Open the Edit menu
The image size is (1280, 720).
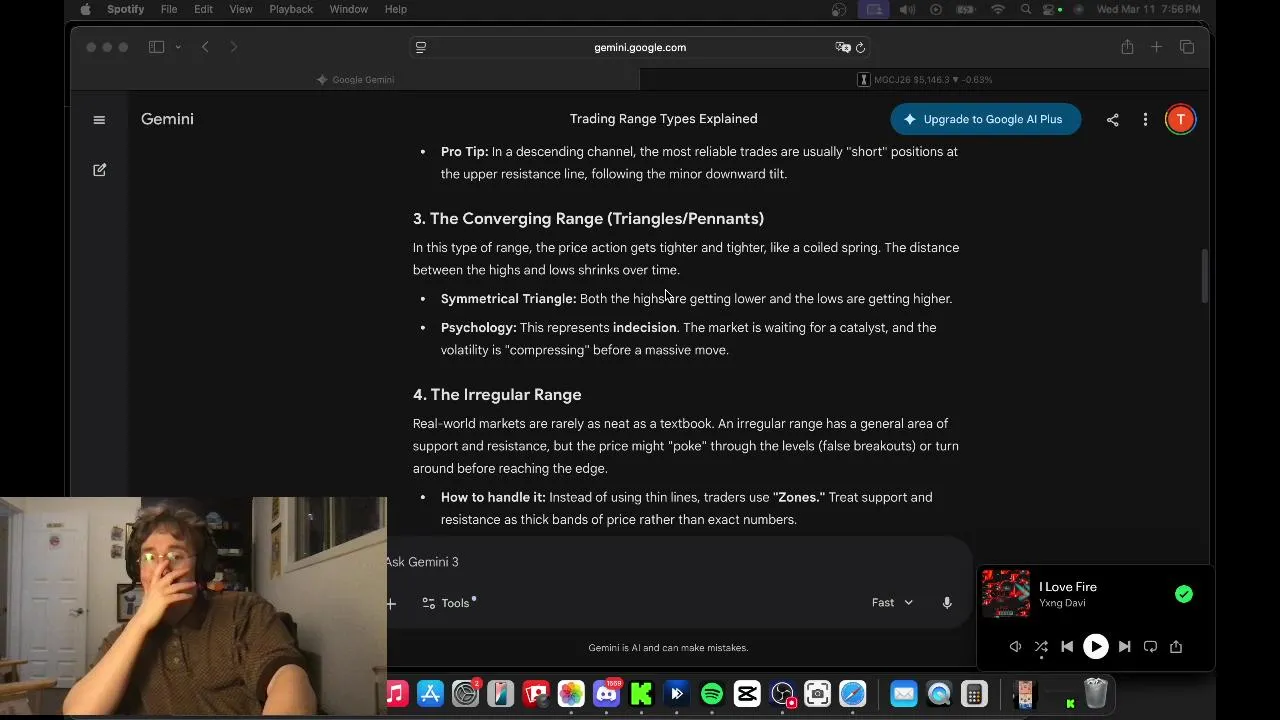coord(203,9)
